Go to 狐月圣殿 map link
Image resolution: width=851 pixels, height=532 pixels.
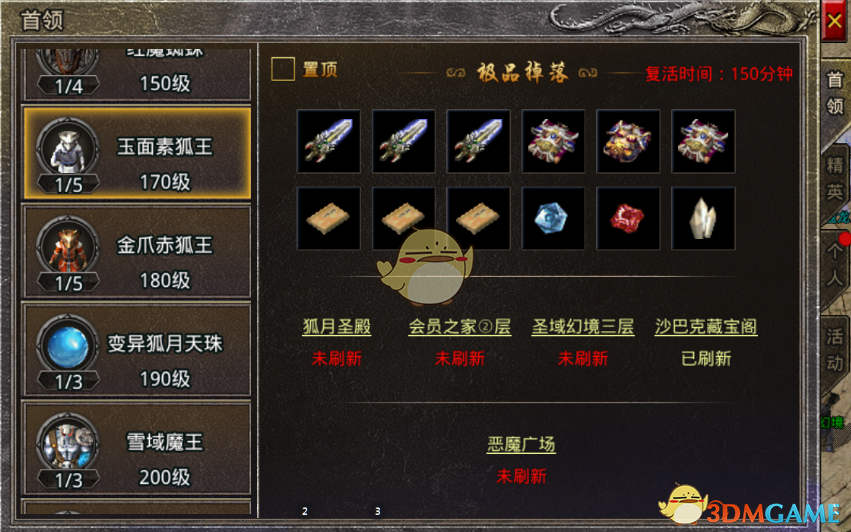[x=336, y=326]
